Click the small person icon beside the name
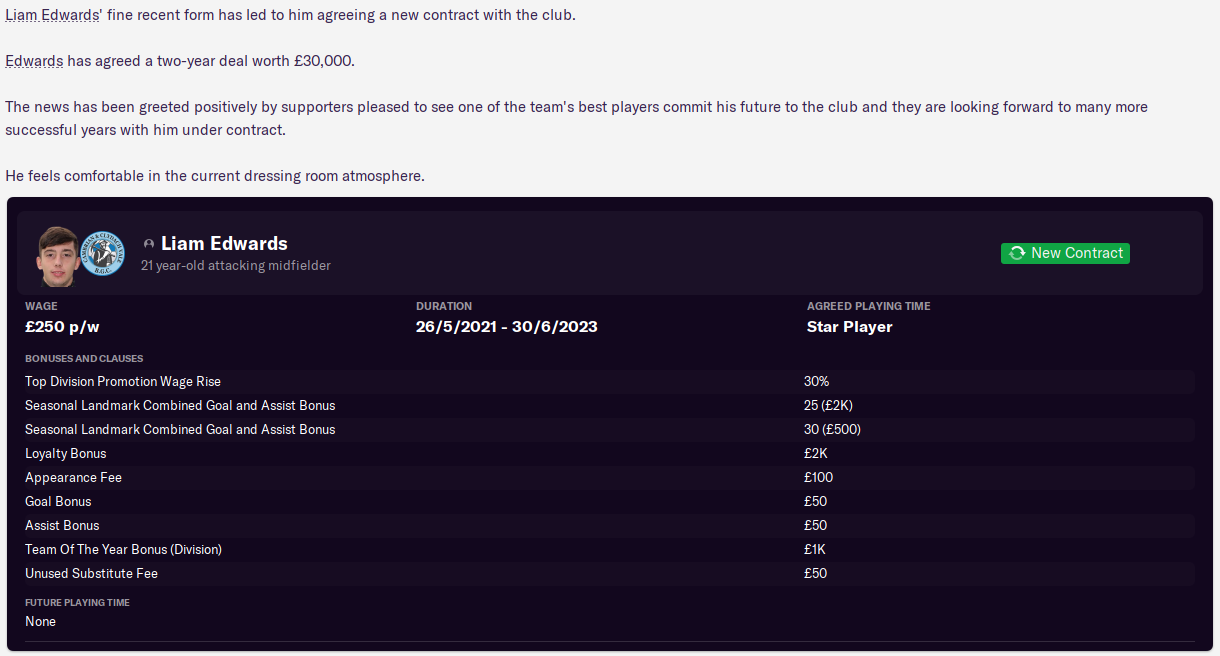 coord(149,244)
